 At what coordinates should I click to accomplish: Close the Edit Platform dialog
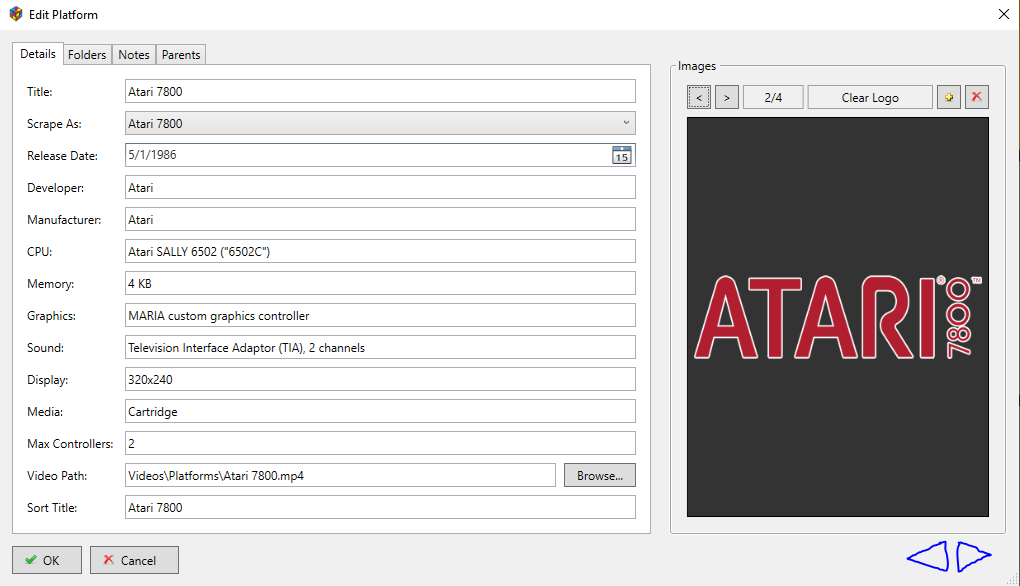pos(1004,14)
